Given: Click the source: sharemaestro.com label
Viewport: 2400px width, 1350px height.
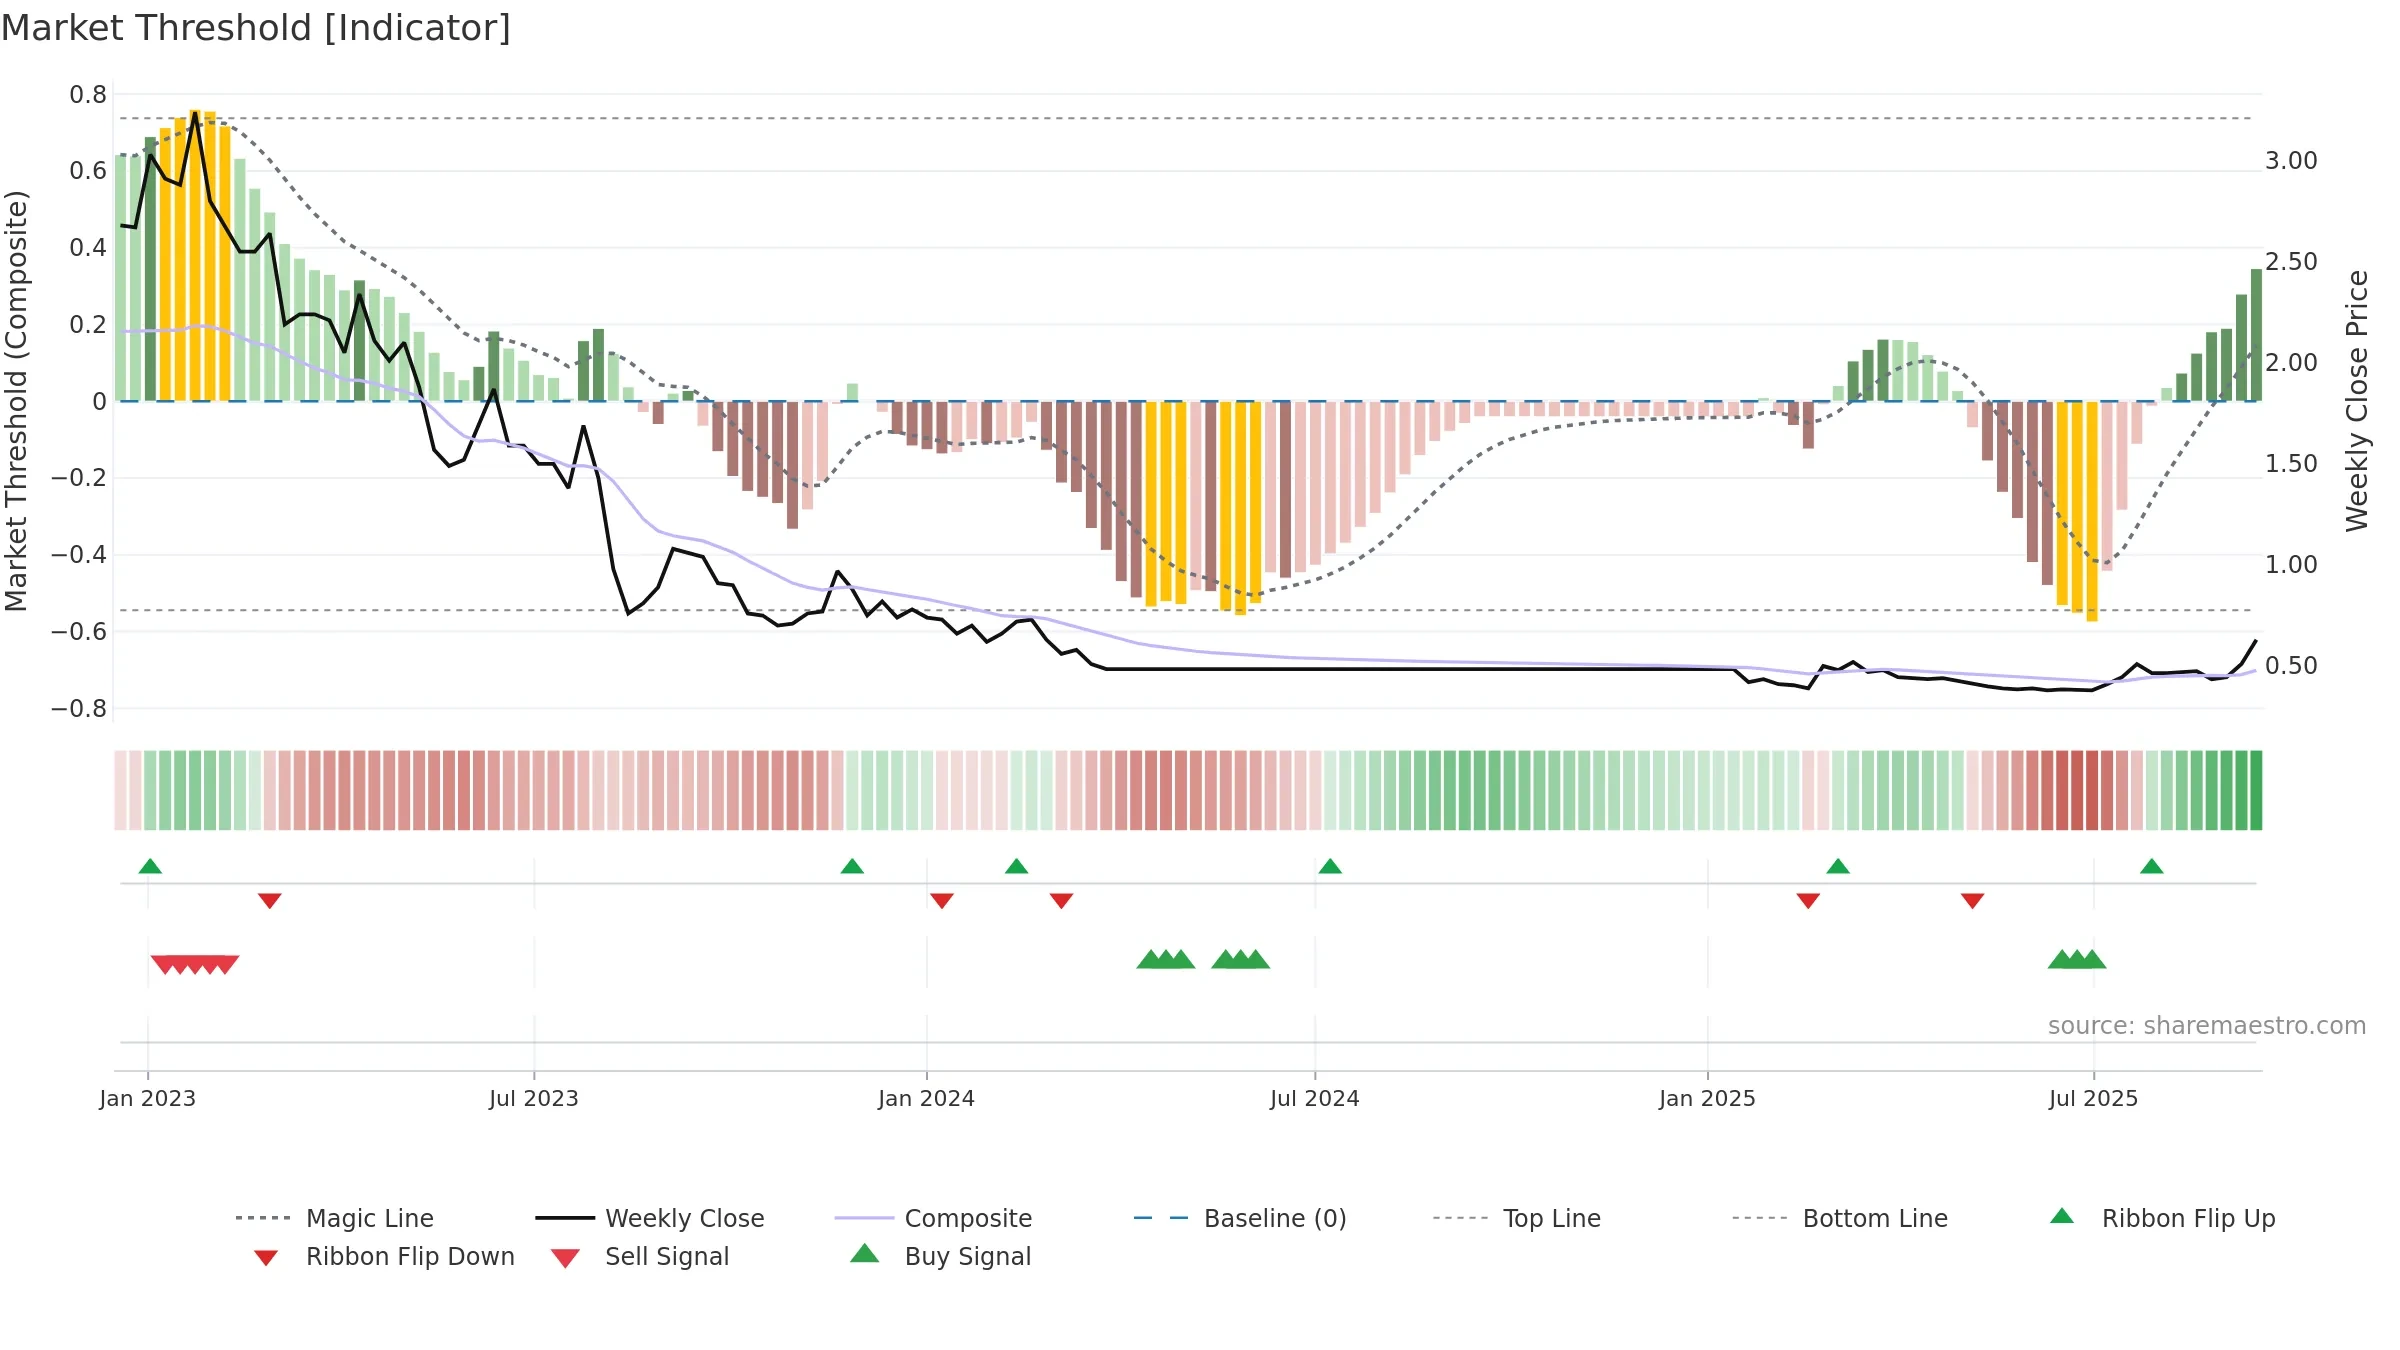Looking at the screenshot, I should click(2207, 1026).
